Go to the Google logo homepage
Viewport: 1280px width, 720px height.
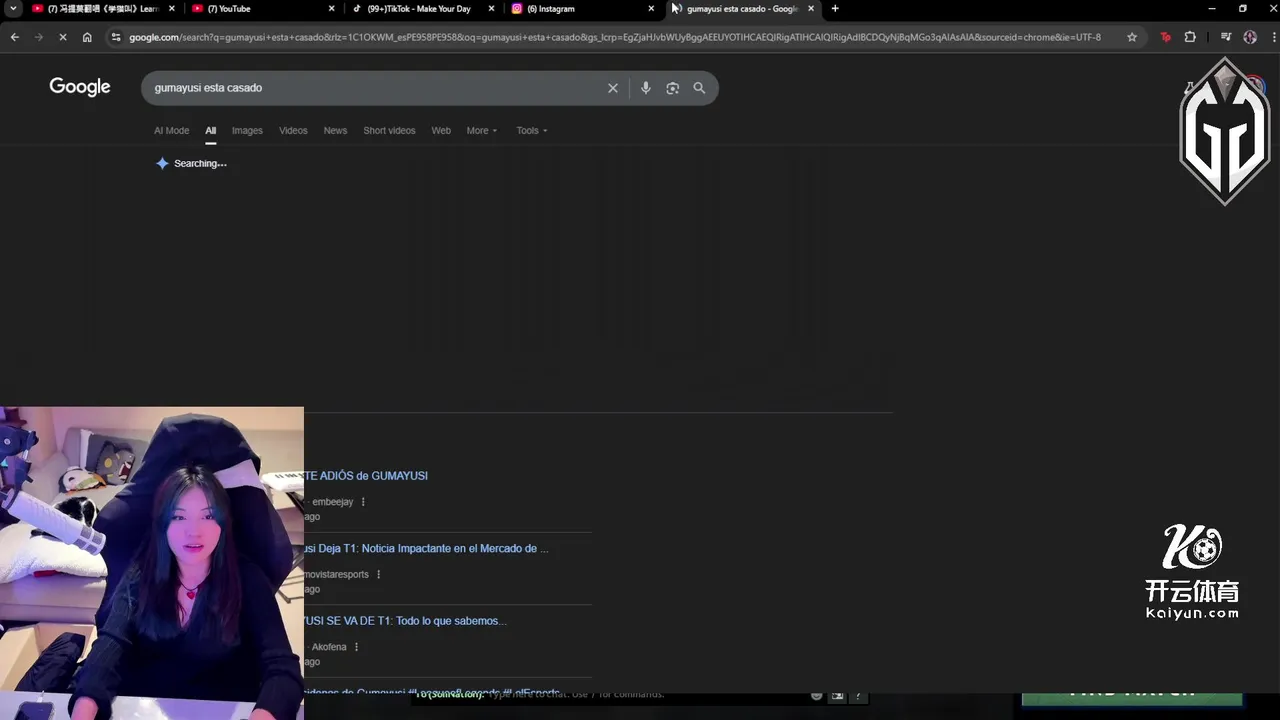click(80, 87)
